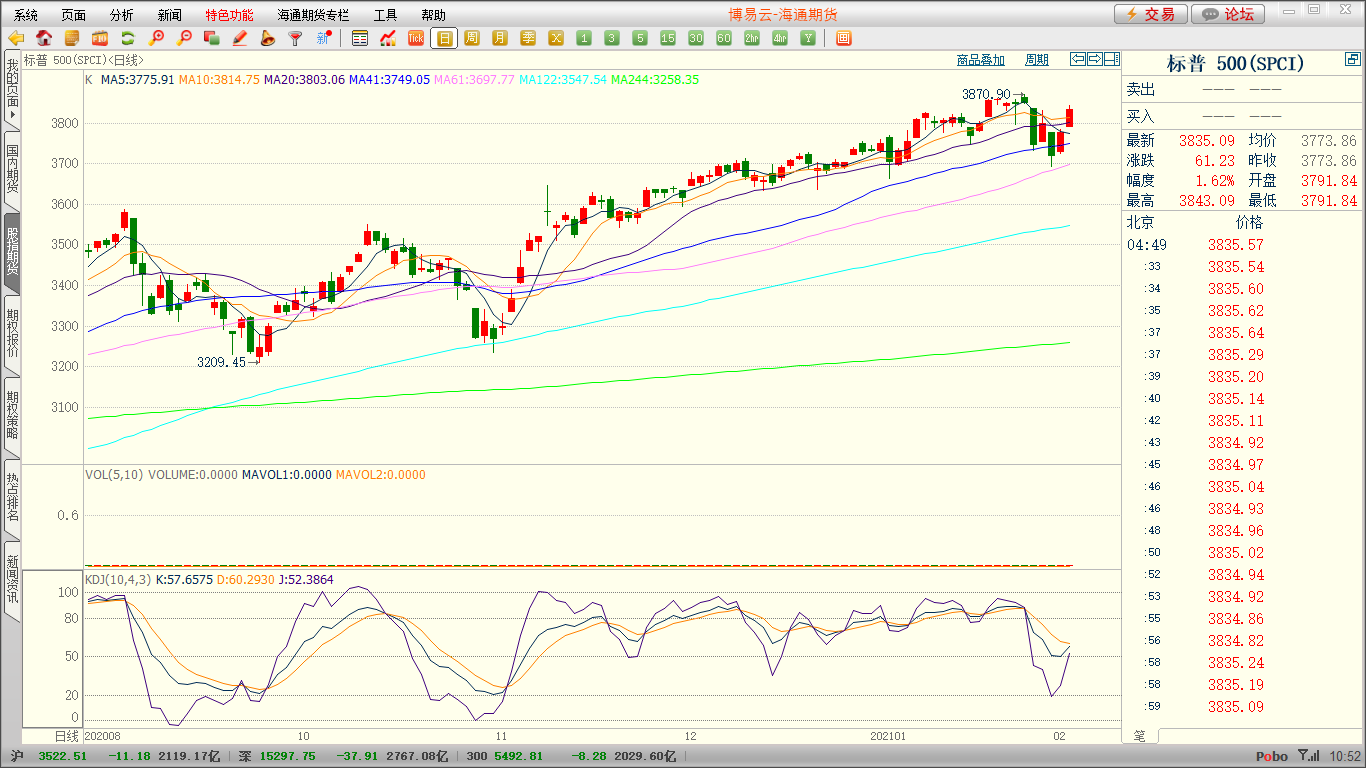1366x768 pixels.
Task: Select the daily 日 period button
Action: (x=444, y=38)
